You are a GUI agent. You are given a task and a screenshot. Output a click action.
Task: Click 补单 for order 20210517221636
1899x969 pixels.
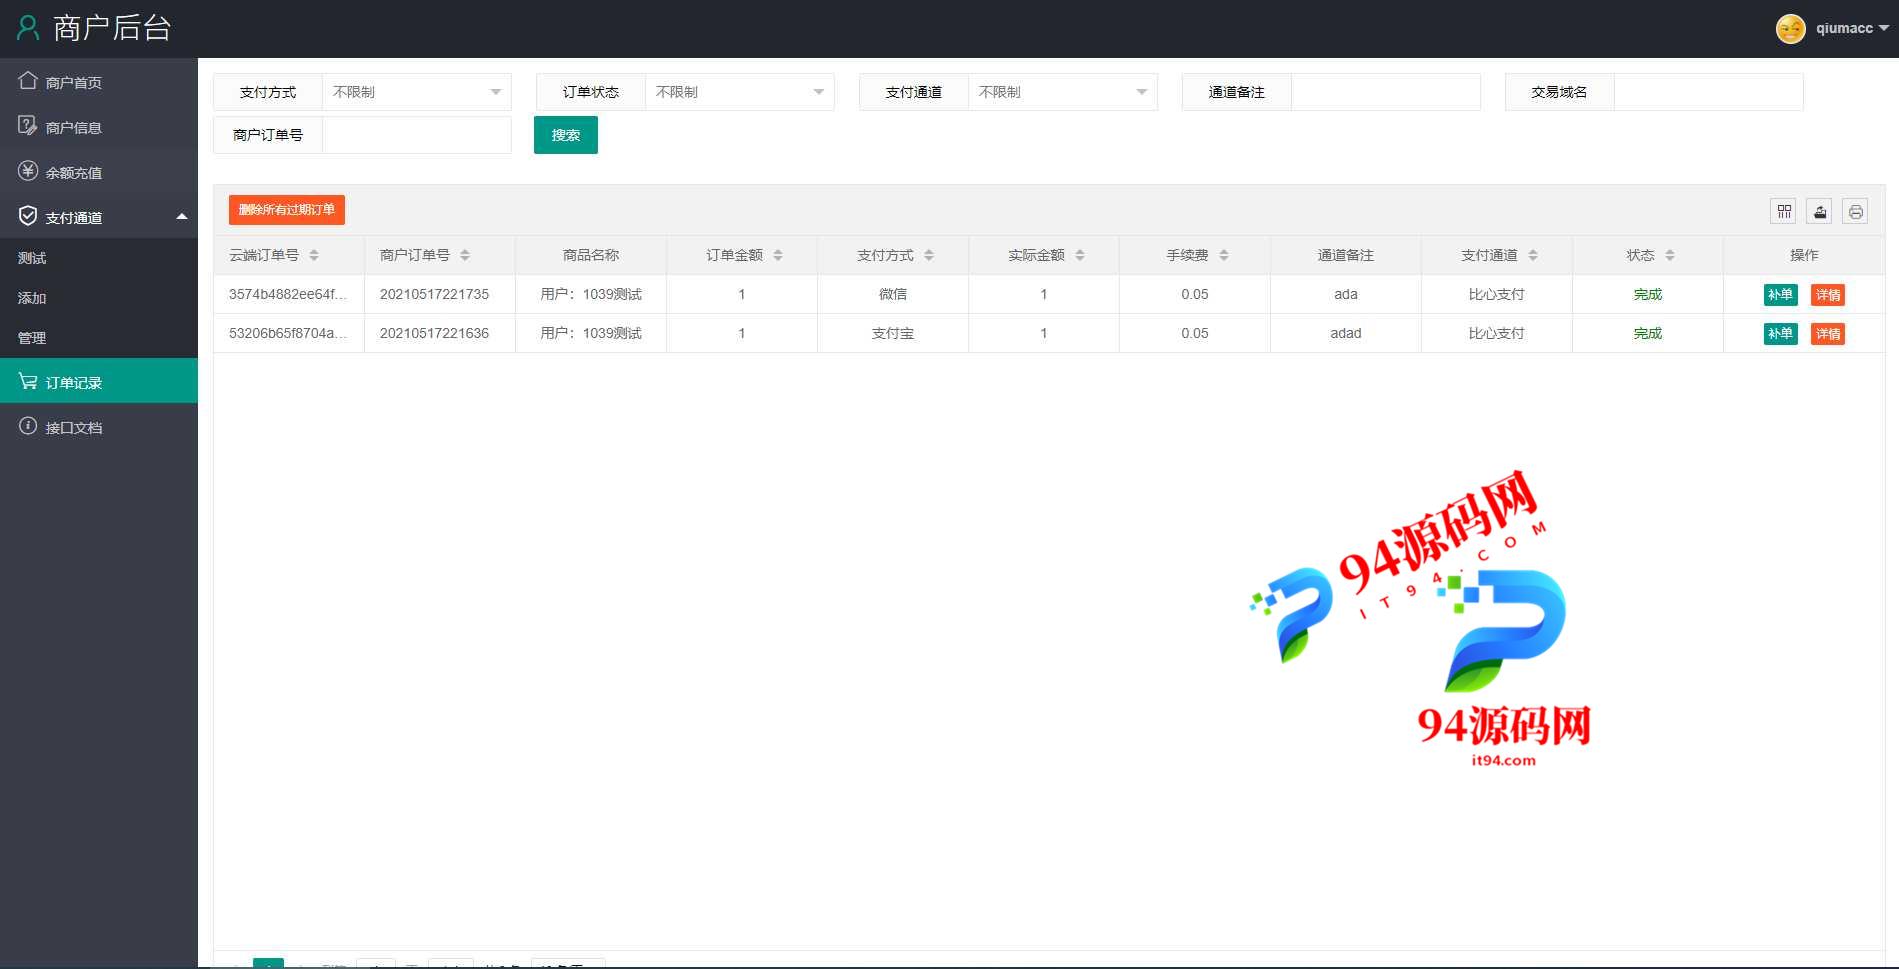pos(1780,333)
